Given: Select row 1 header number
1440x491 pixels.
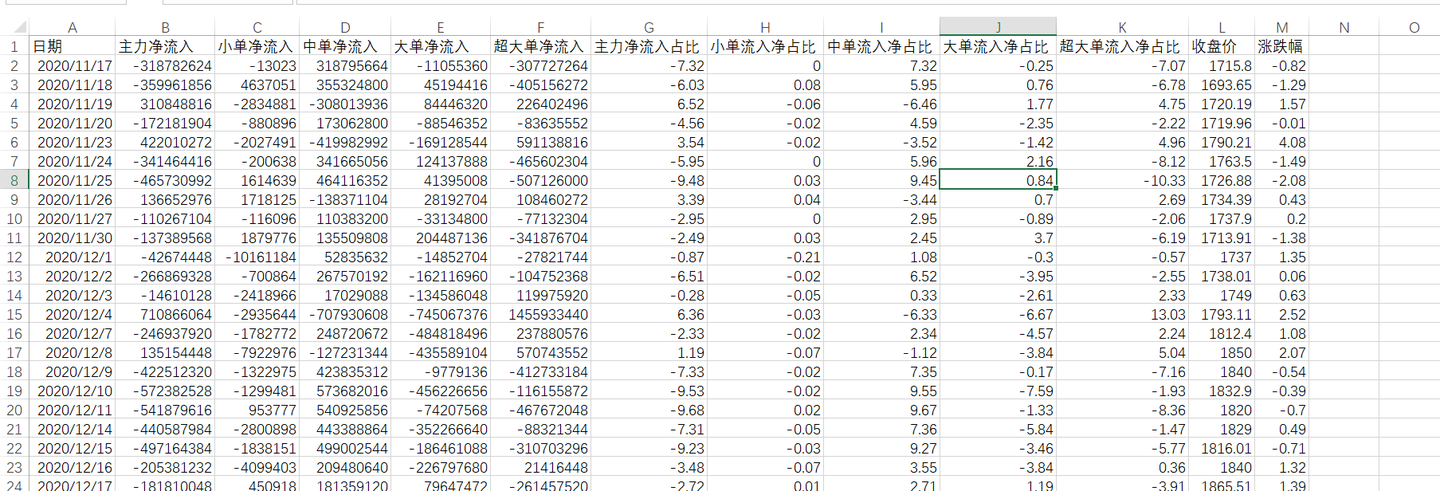Looking at the screenshot, I should (x=14, y=46).
